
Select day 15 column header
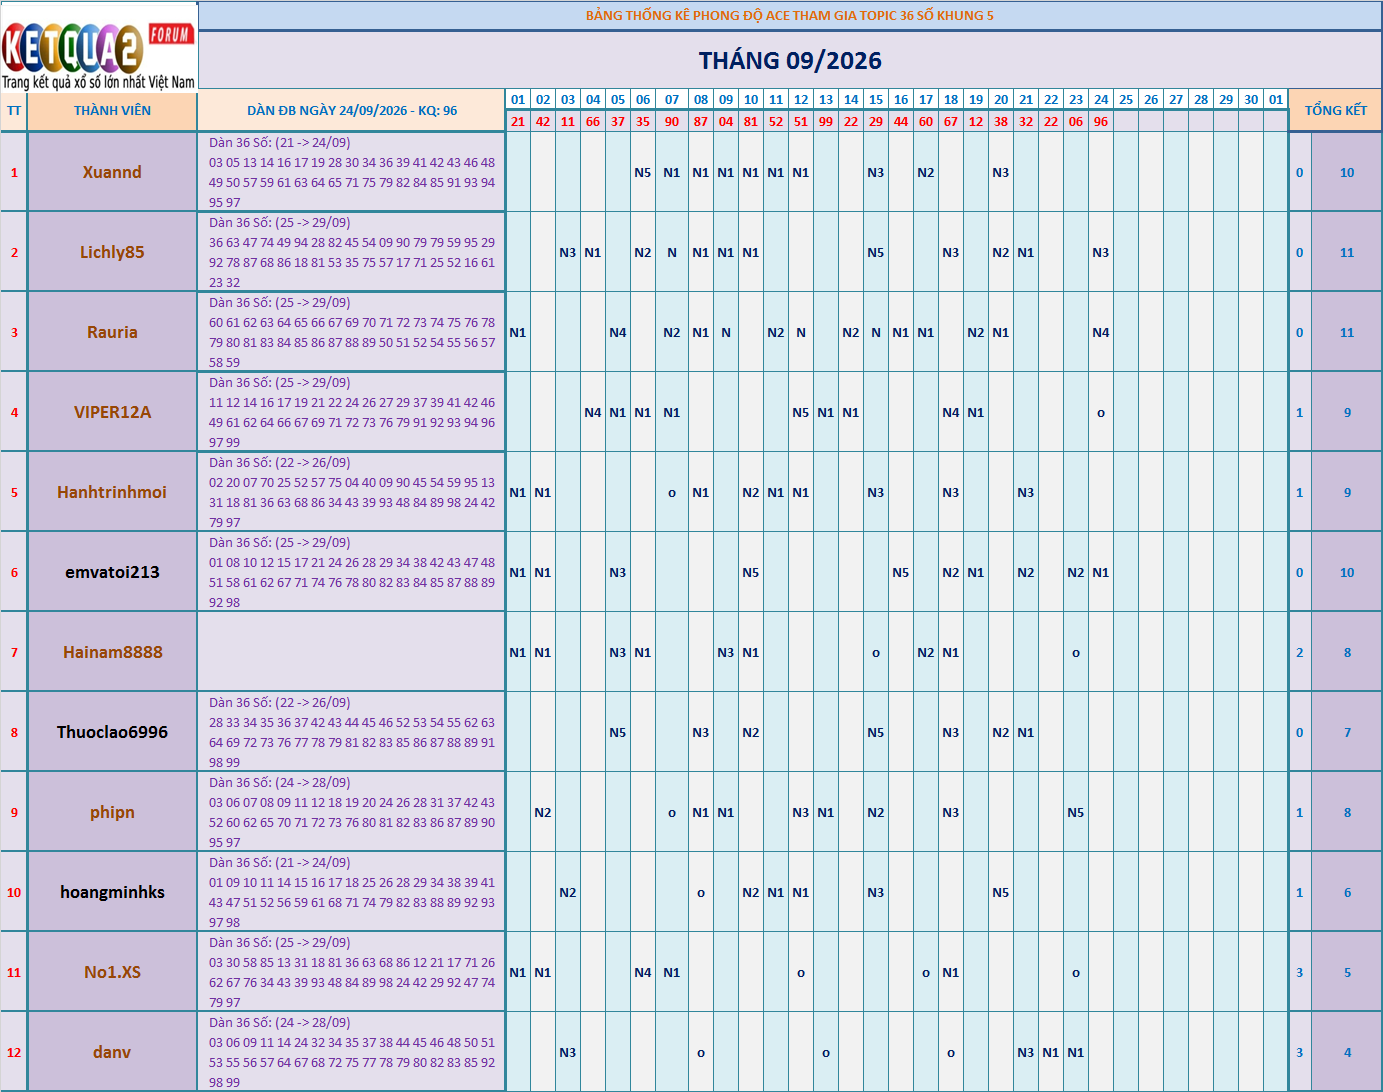(876, 100)
